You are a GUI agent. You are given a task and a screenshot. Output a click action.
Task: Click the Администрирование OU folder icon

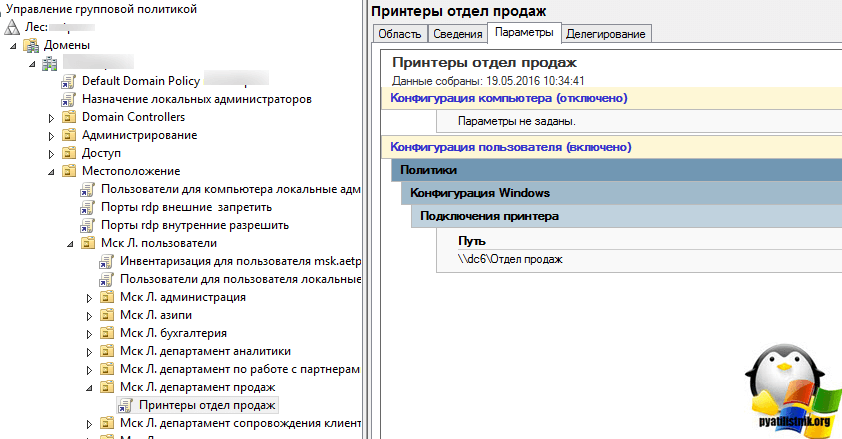[69, 135]
